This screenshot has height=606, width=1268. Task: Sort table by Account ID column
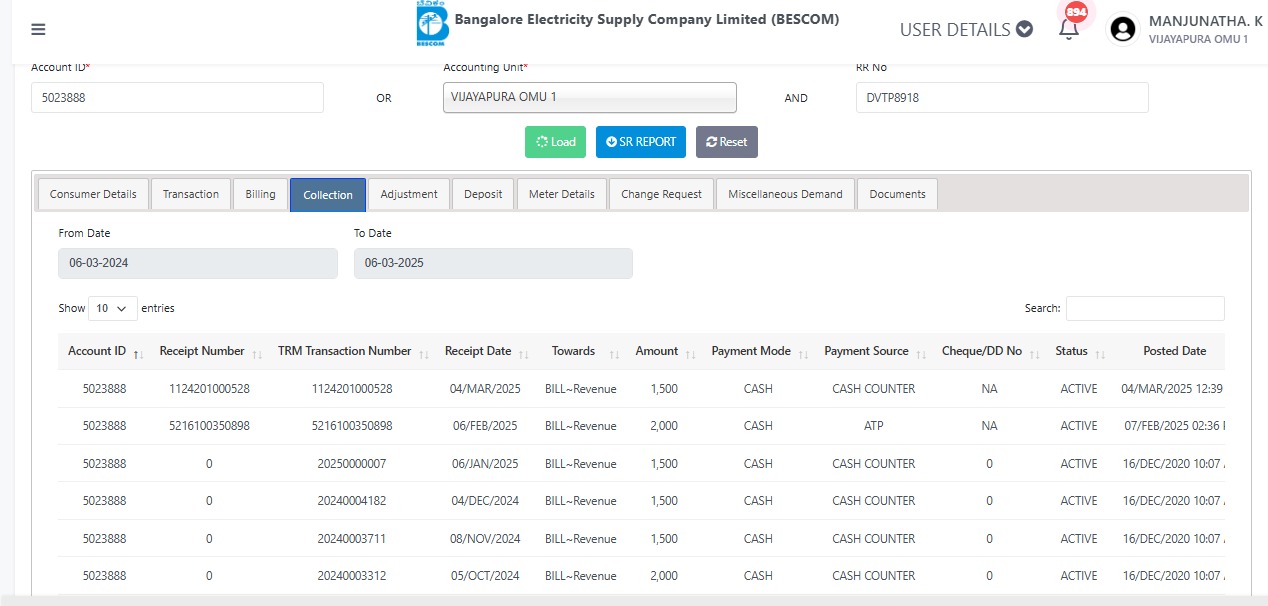pos(105,352)
